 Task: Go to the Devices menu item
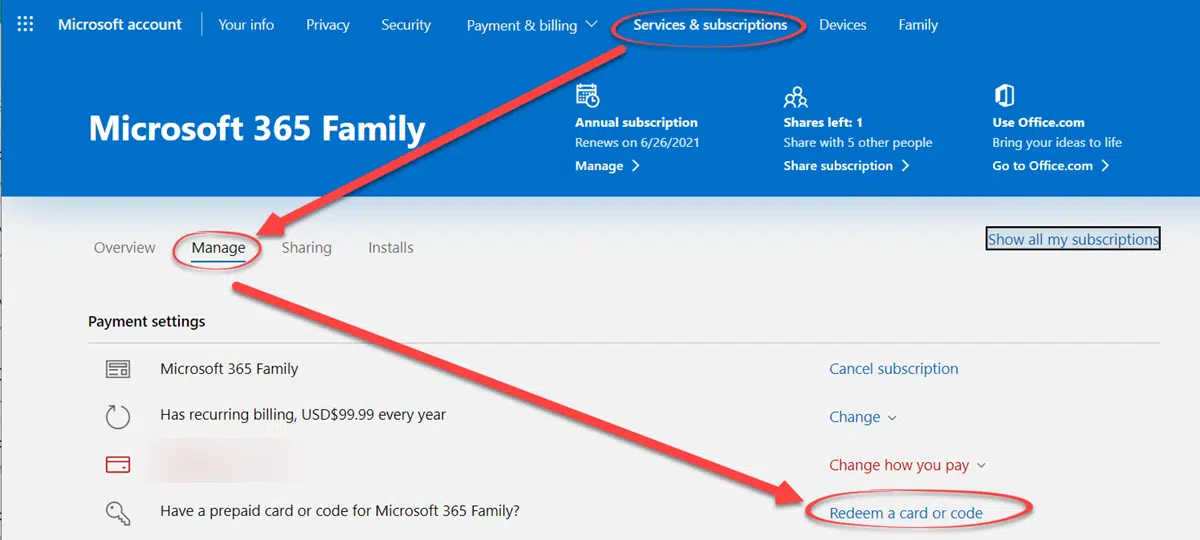click(843, 25)
